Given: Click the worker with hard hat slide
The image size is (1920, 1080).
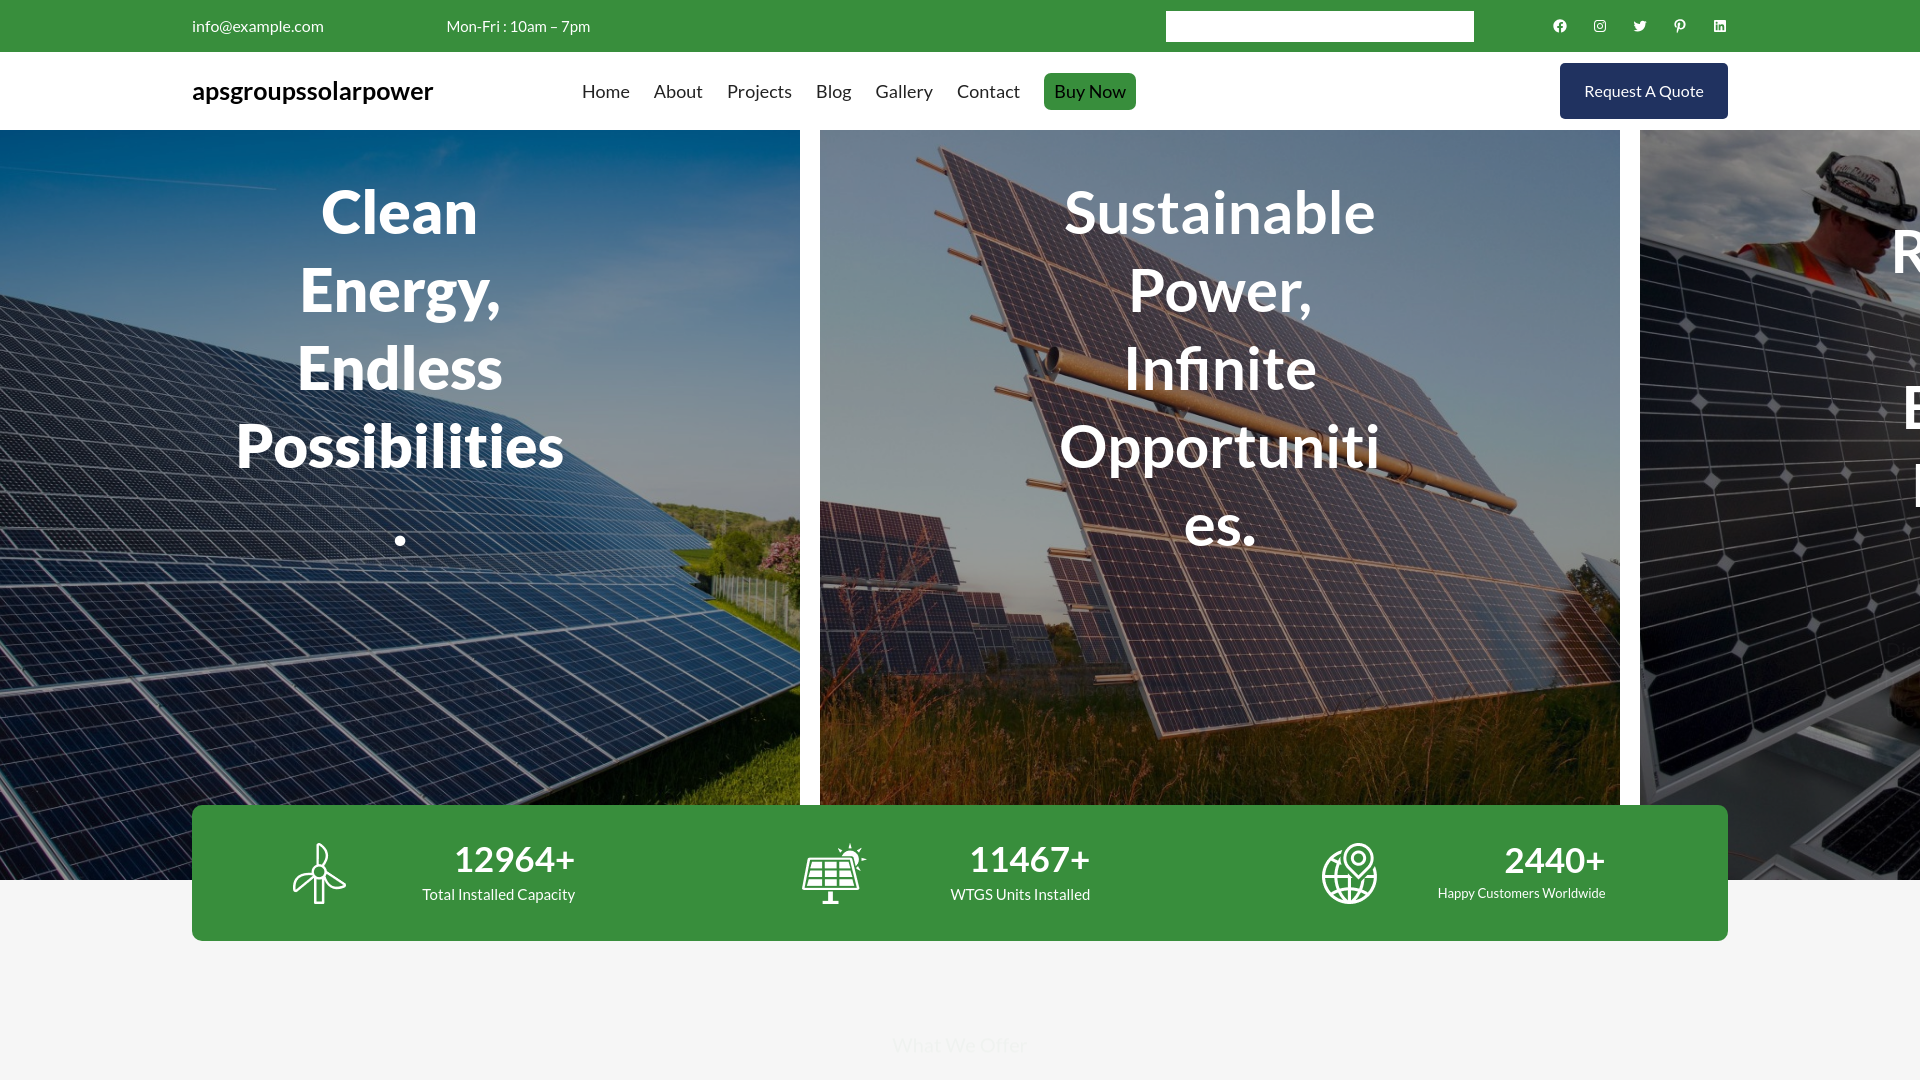Looking at the screenshot, I should (x=1780, y=505).
